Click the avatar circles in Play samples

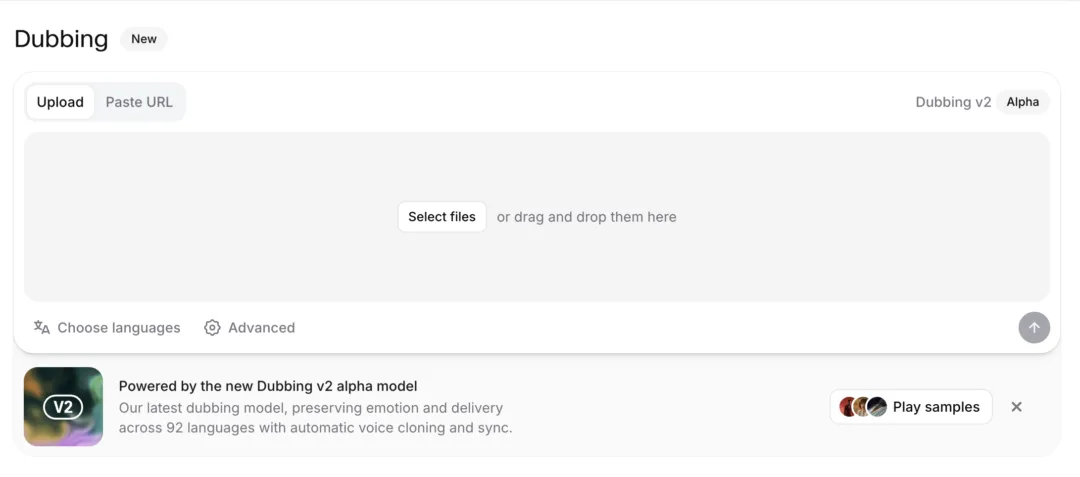(x=862, y=407)
